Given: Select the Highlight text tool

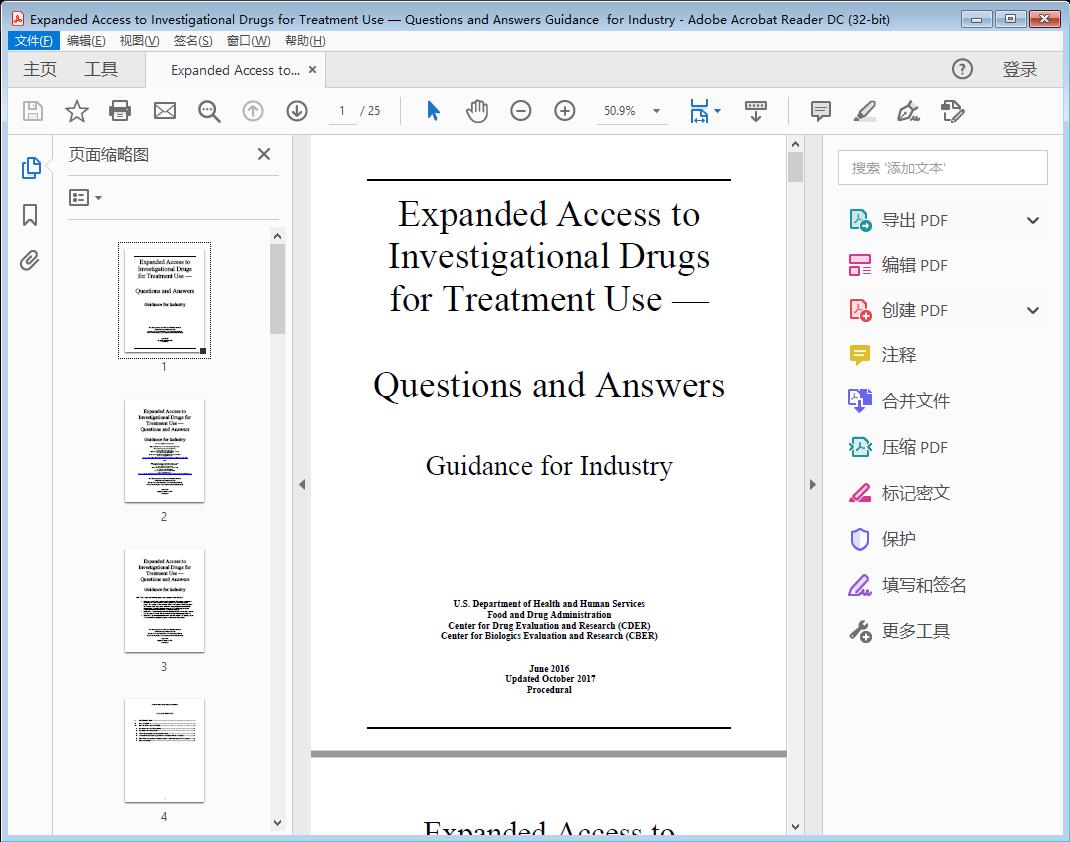Looking at the screenshot, I should [864, 111].
